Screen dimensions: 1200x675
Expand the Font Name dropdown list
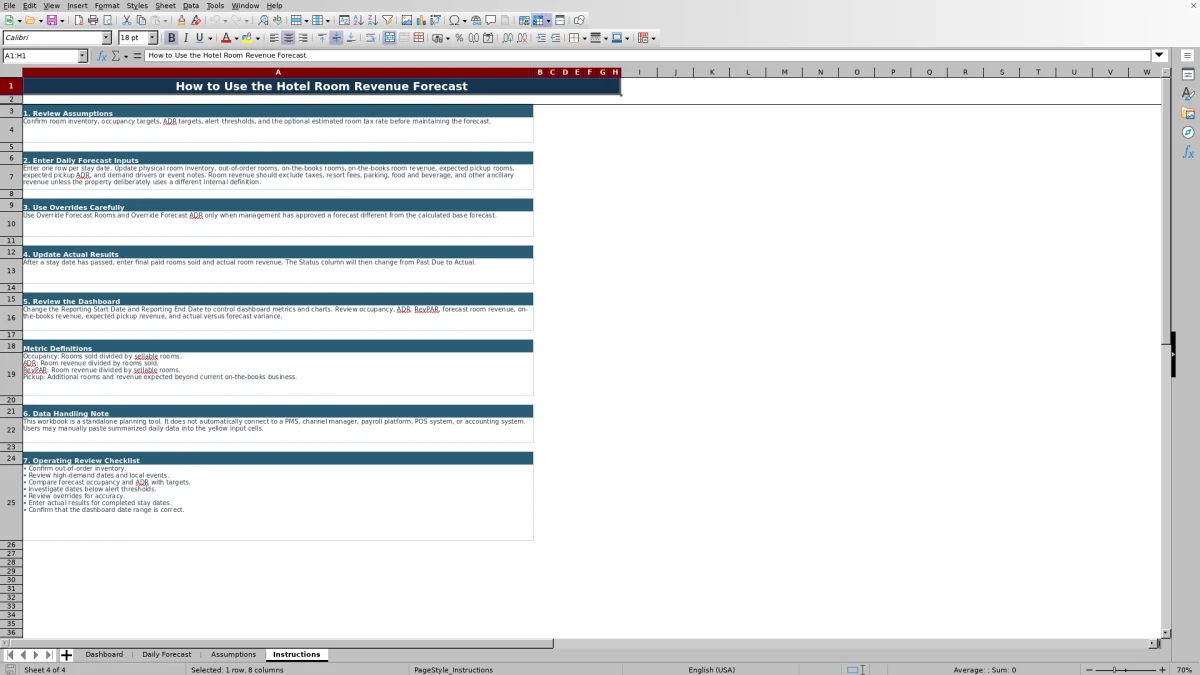tap(106, 38)
